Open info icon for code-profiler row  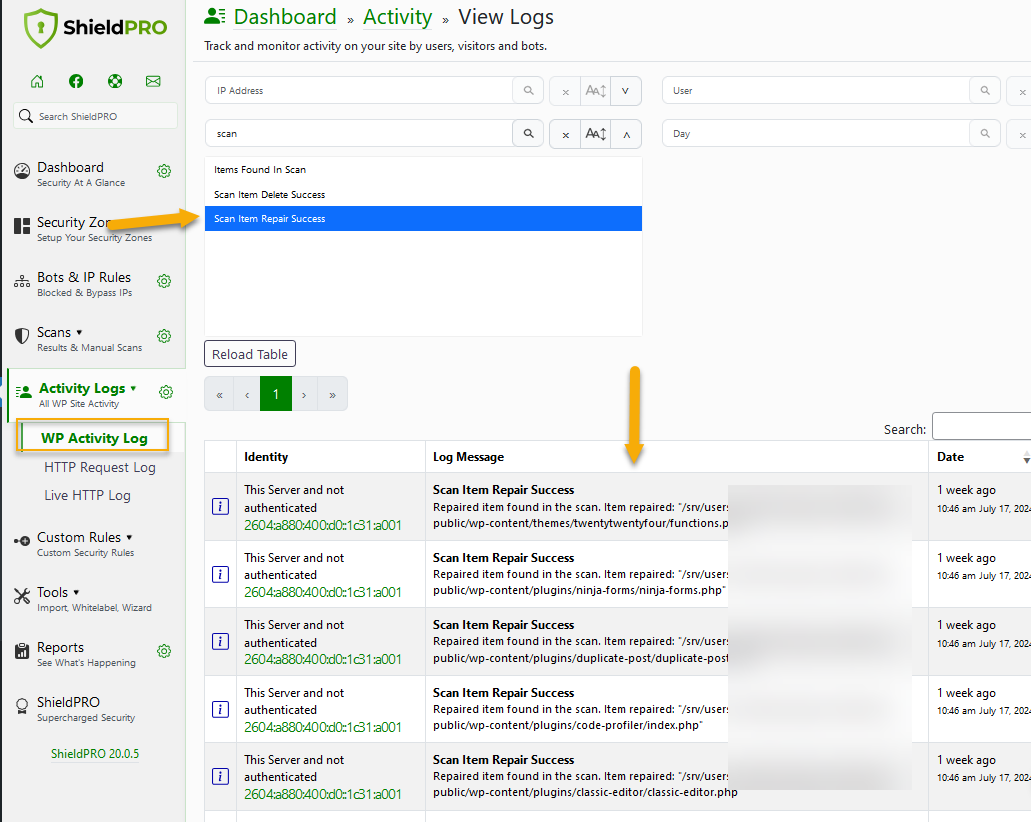220,710
